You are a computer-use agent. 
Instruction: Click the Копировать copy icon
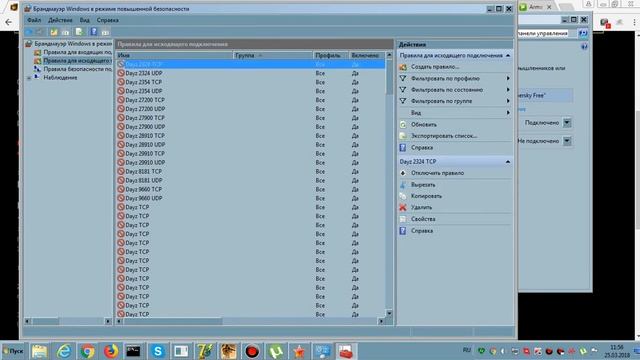403,196
